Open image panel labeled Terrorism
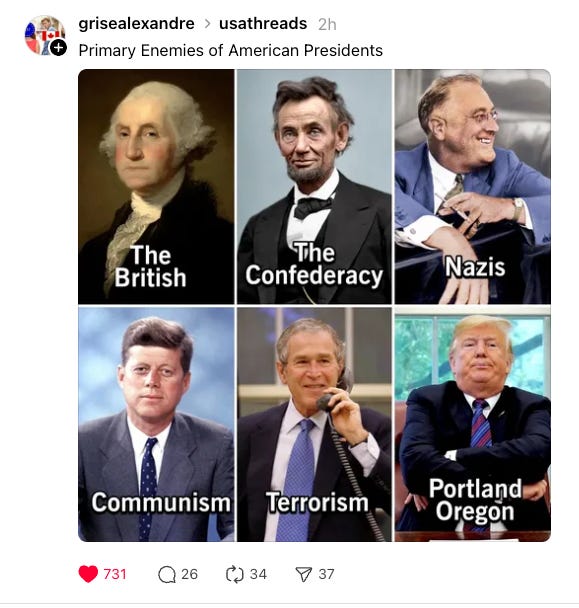Viewport: 579px width, 608px height. pos(314,424)
